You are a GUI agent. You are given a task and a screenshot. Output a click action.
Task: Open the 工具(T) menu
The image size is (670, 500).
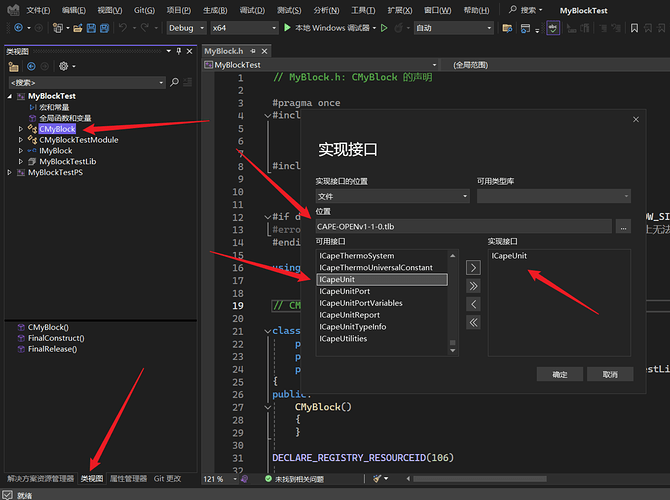click(363, 10)
